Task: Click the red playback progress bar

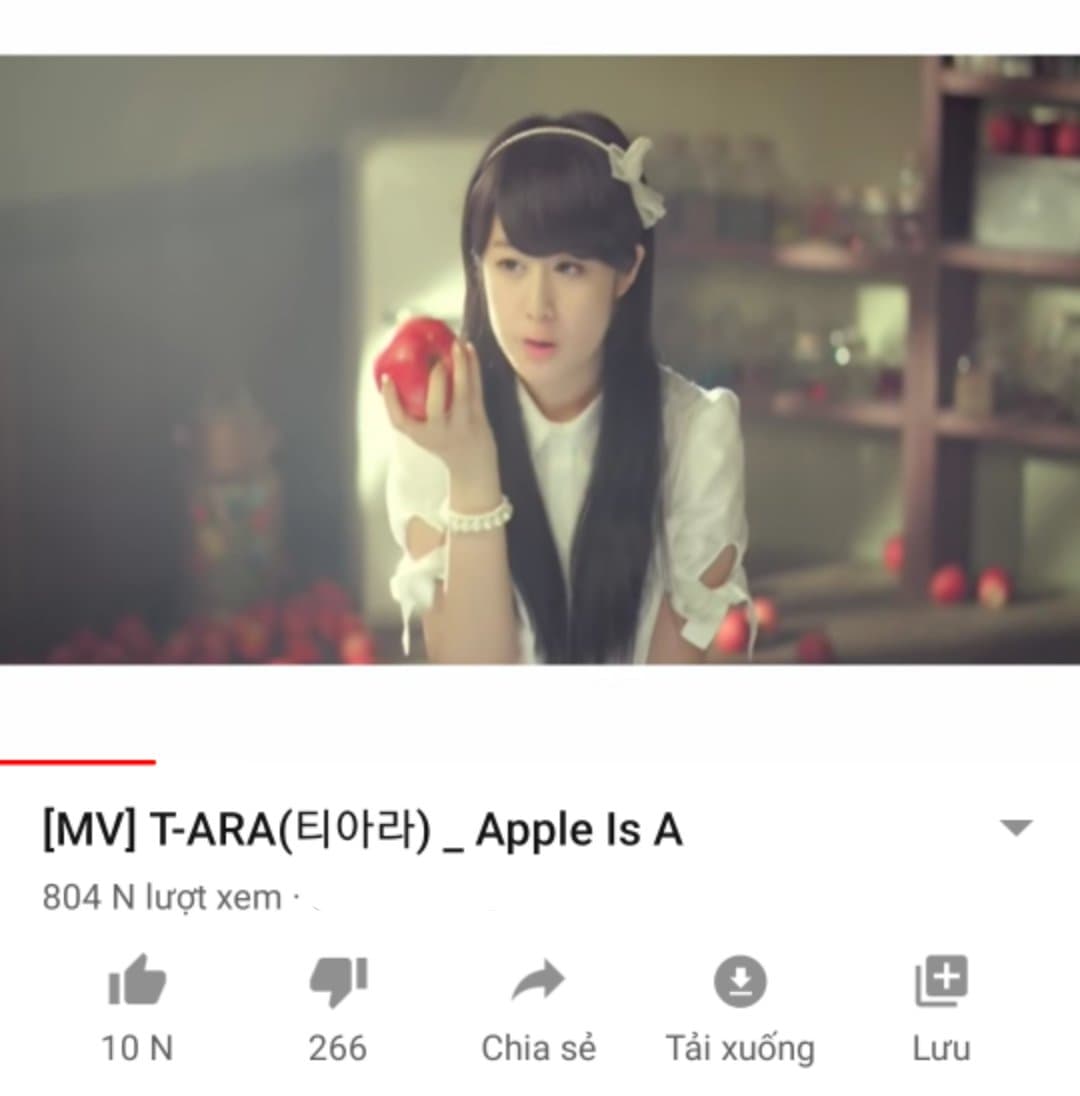Action: pyautogui.click(x=78, y=762)
